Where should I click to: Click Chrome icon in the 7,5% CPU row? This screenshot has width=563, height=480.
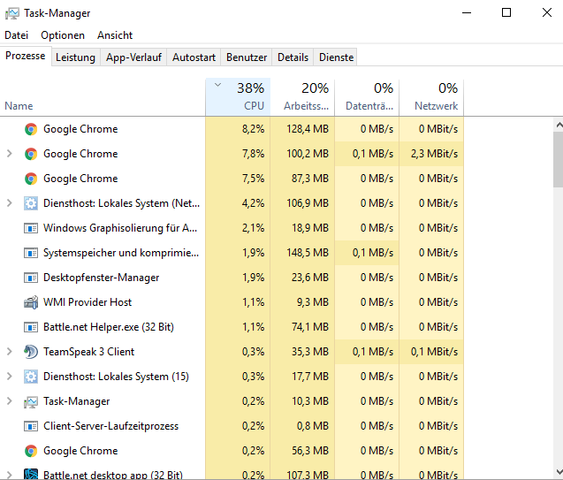pyautogui.click(x=31, y=179)
